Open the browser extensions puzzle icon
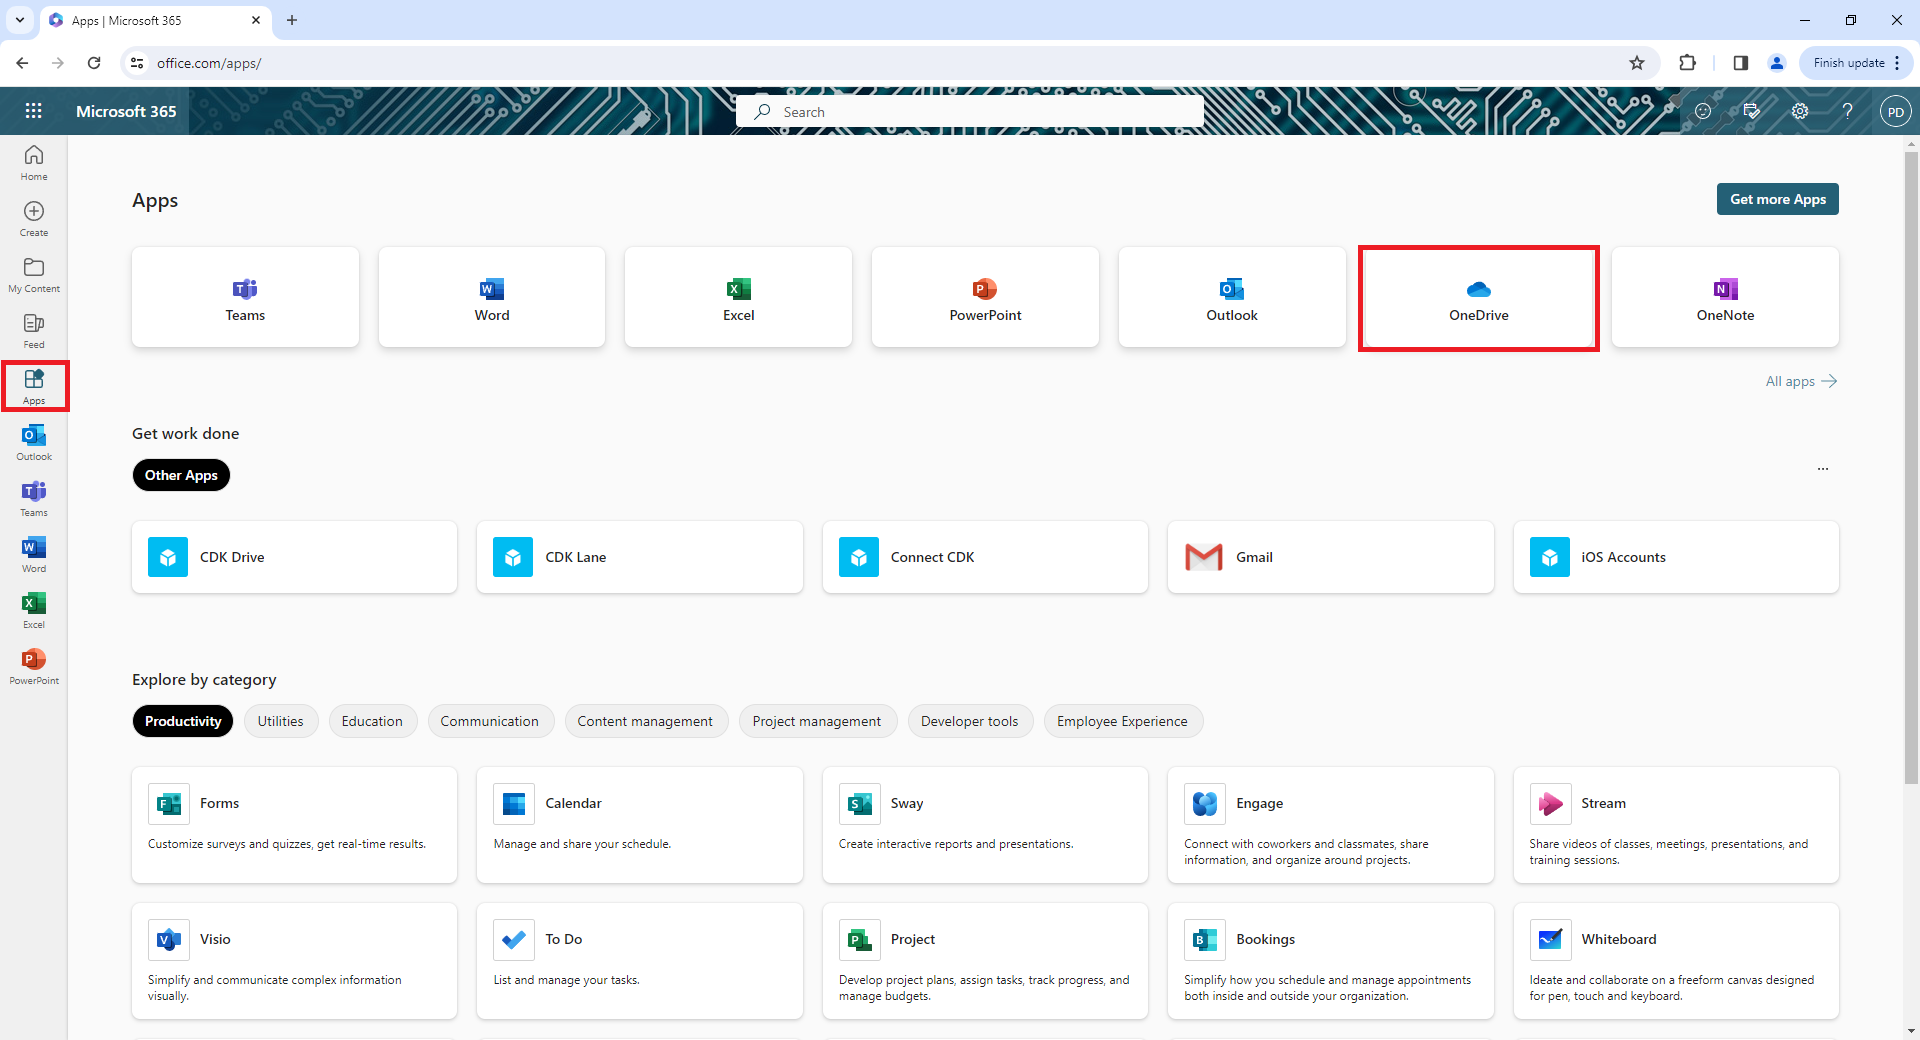The height and width of the screenshot is (1040, 1920). tap(1687, 63)
